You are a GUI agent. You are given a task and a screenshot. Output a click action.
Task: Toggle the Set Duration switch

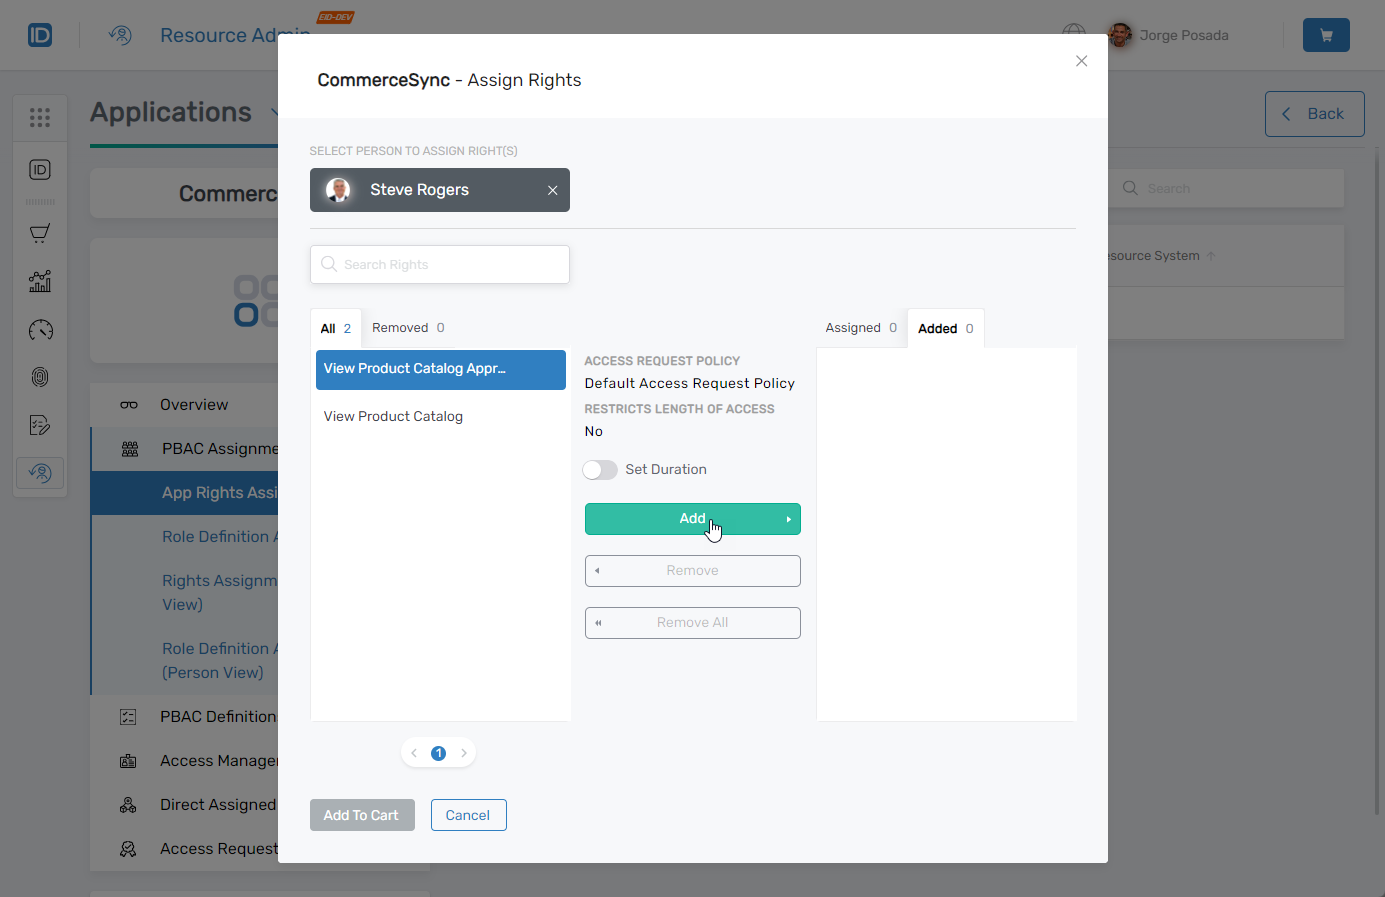(x=600, y=470)
